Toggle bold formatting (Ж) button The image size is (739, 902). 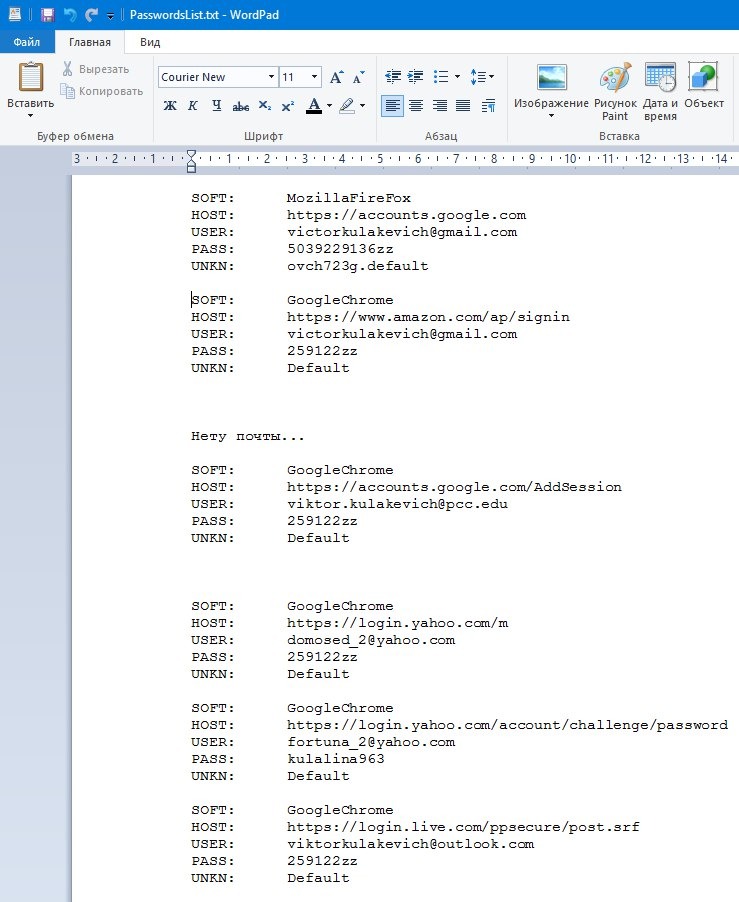click(170, 106)
